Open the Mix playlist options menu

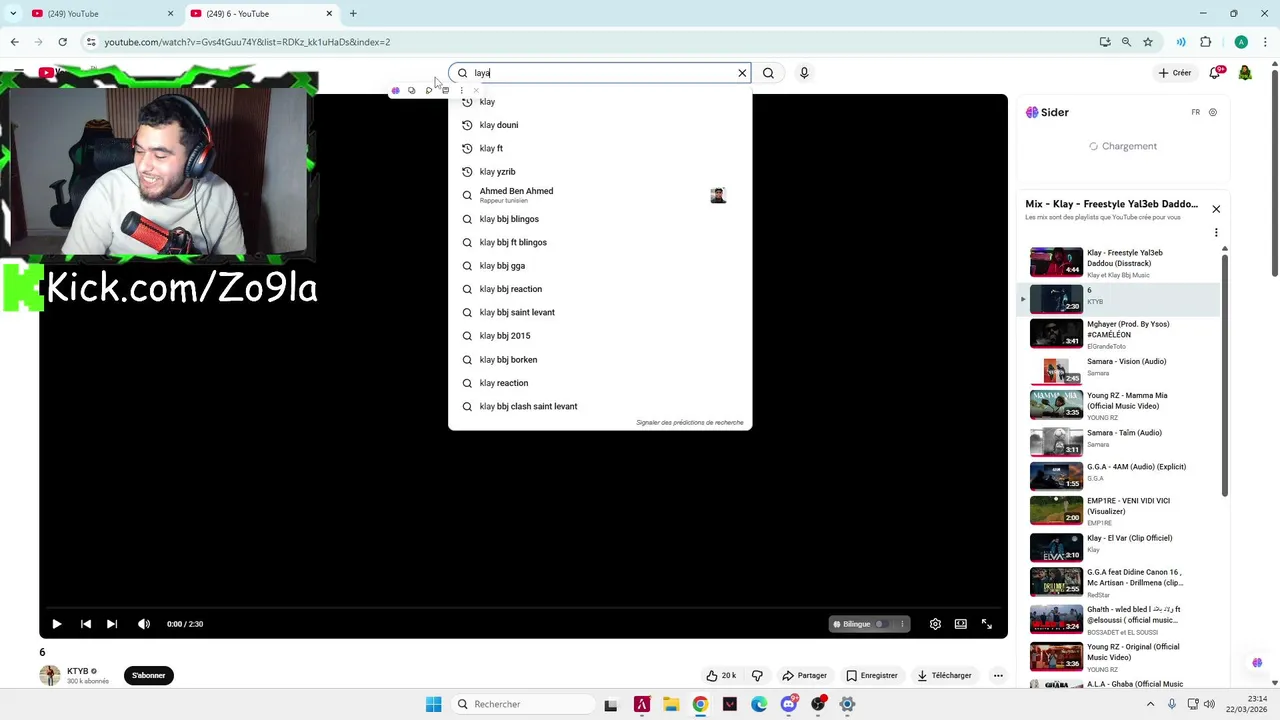click(x=1216, y=232)
